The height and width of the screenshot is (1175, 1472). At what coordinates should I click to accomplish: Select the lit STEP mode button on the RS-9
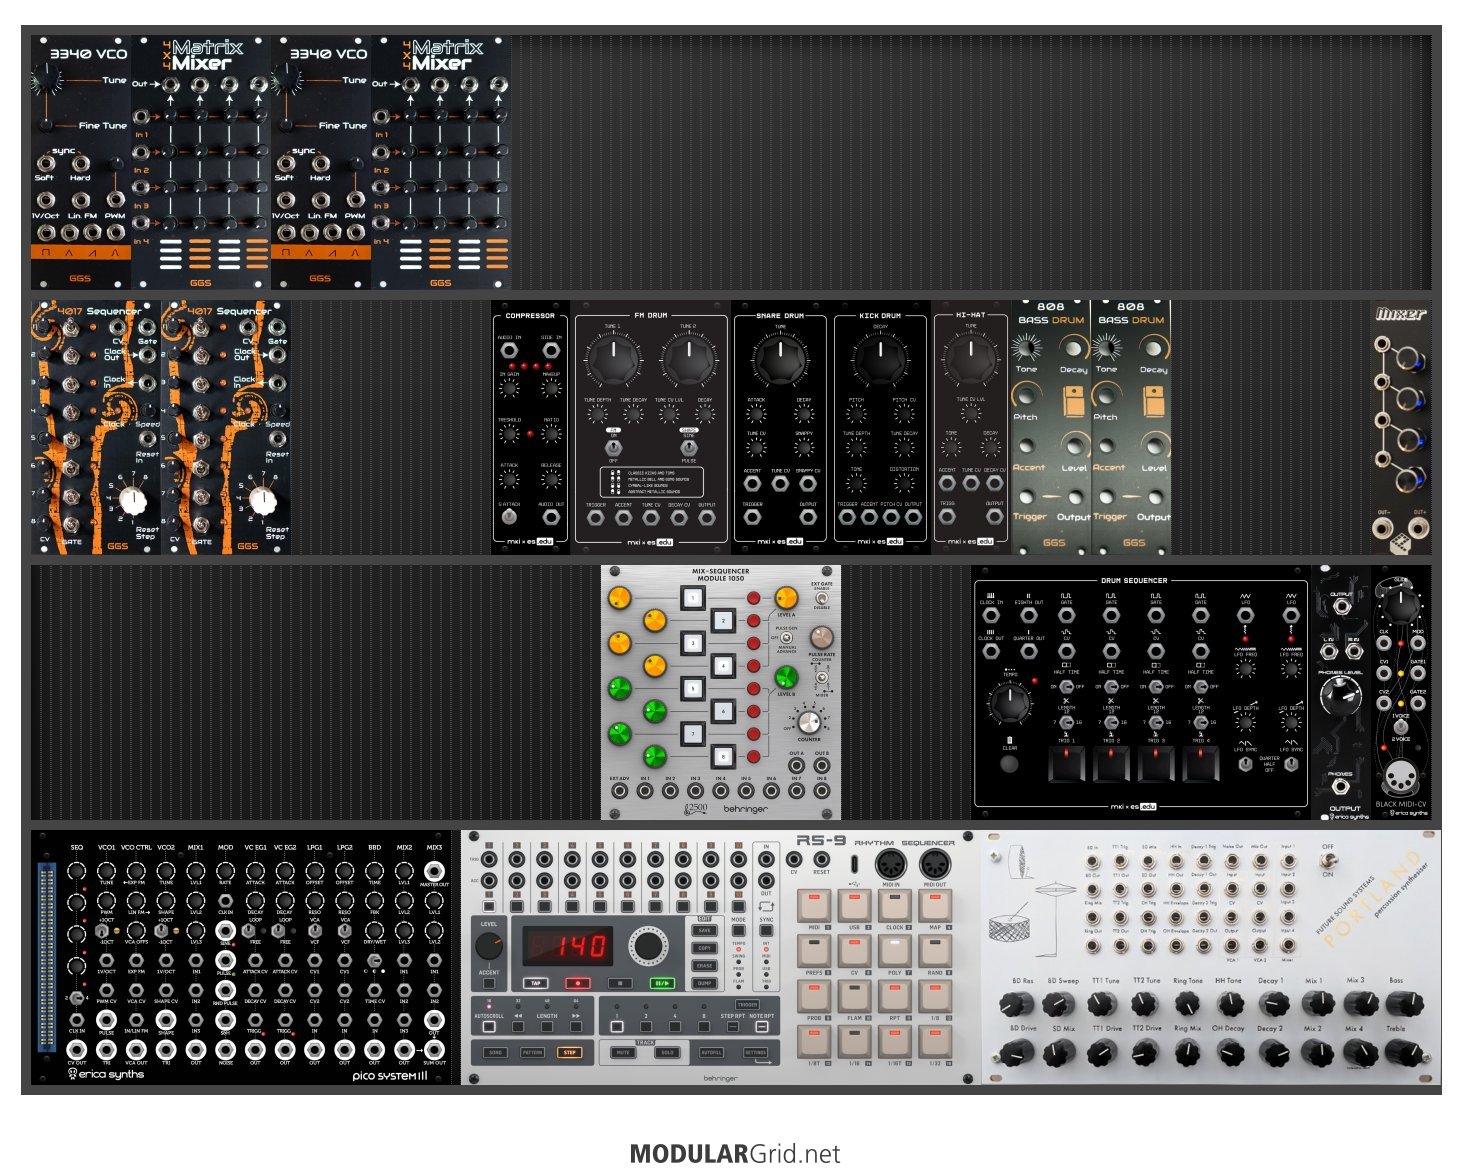pos(569,1052)
